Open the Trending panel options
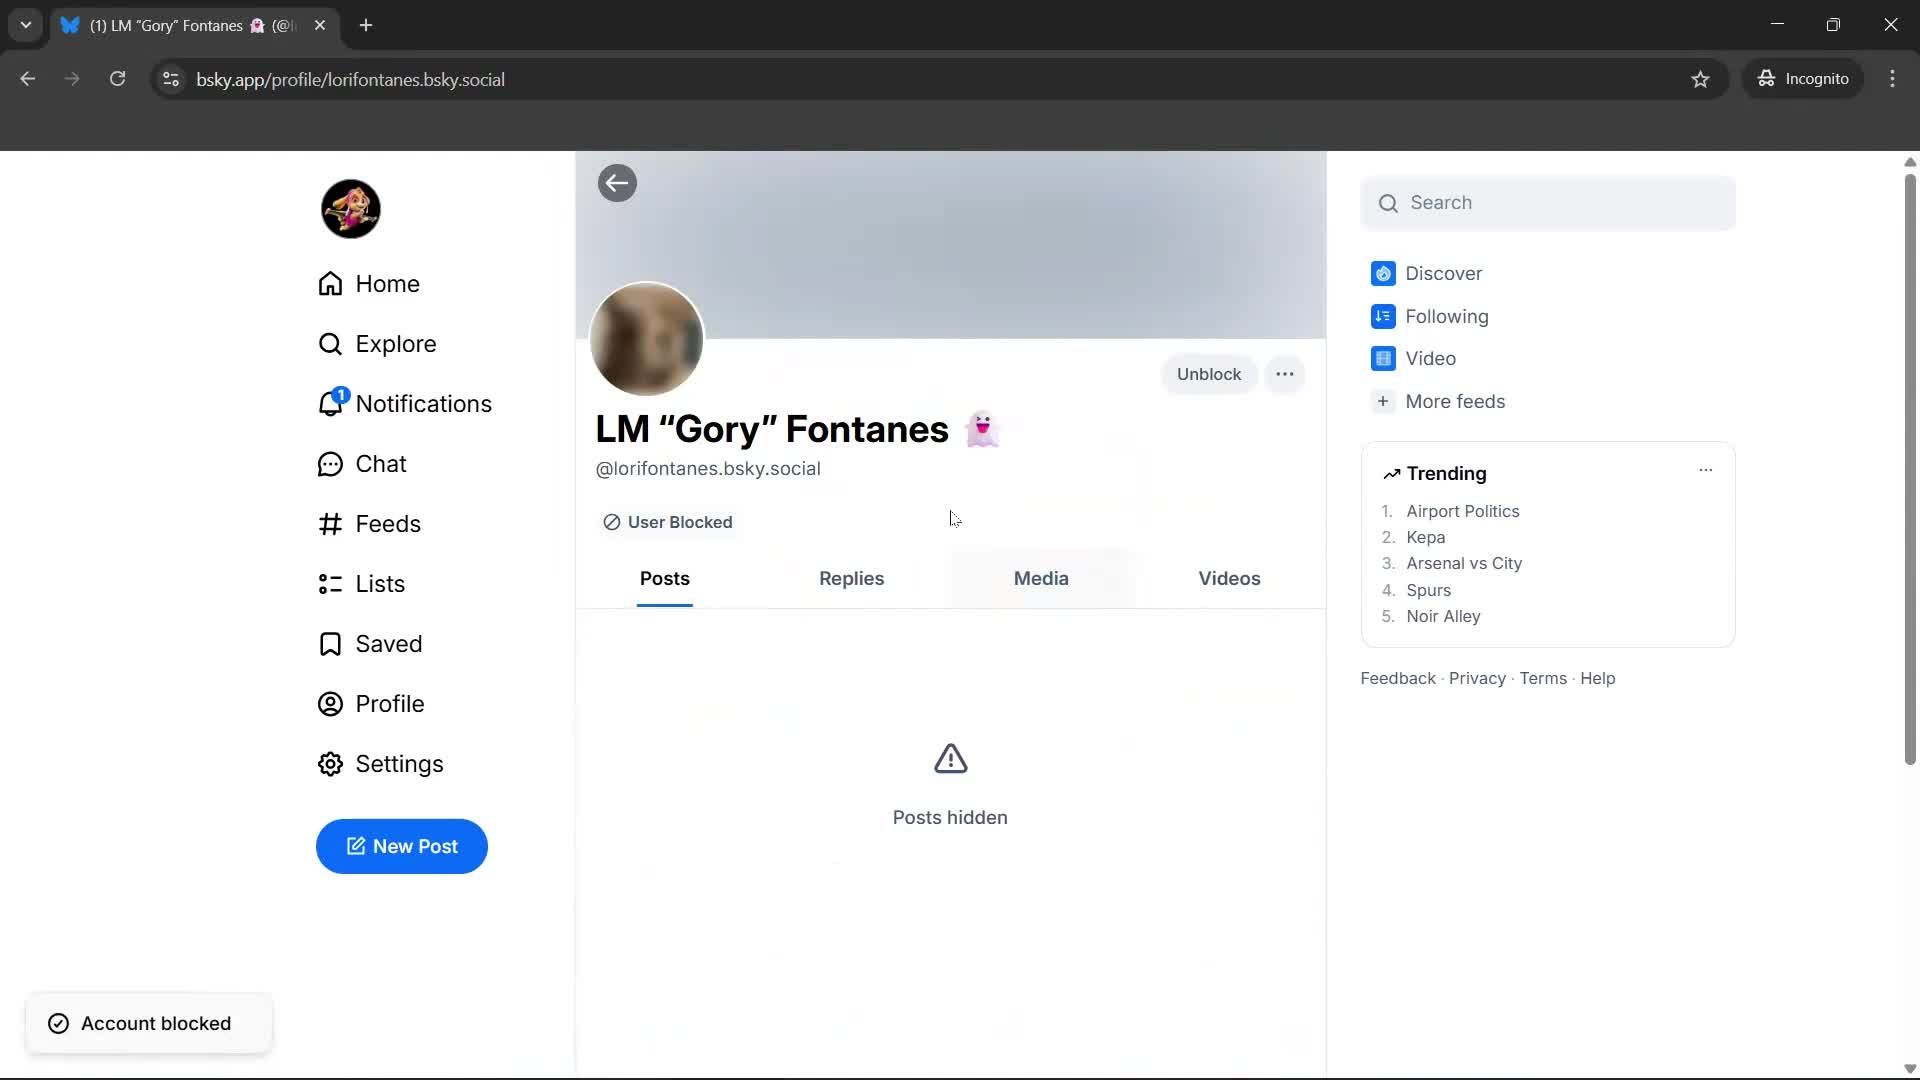The image size is (1920, 1080). [1706, 469]
